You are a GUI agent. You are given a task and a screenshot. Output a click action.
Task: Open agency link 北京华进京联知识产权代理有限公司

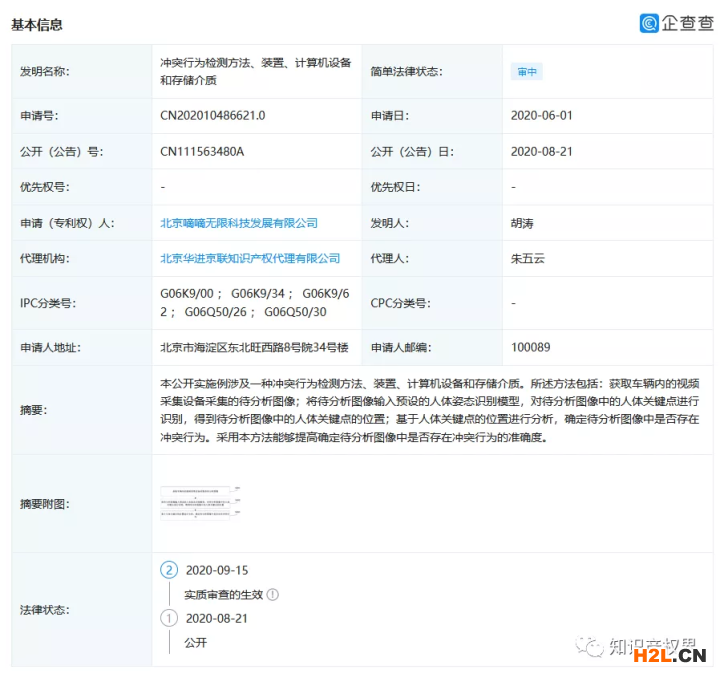point(250,258)
